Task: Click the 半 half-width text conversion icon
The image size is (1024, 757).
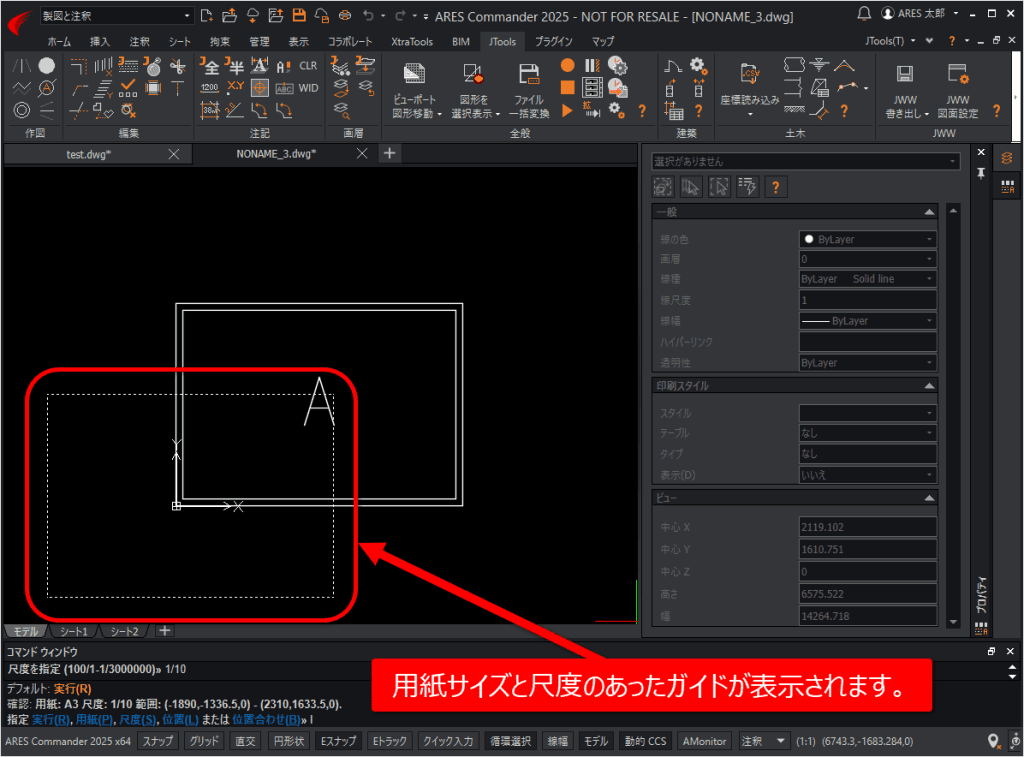Action: tap(234, 66)
